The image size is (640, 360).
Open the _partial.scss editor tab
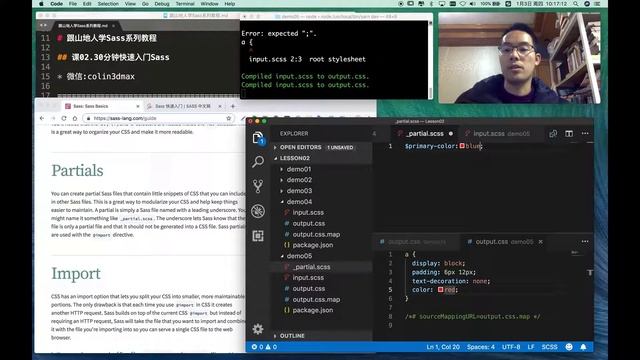(x=425, y=133)
